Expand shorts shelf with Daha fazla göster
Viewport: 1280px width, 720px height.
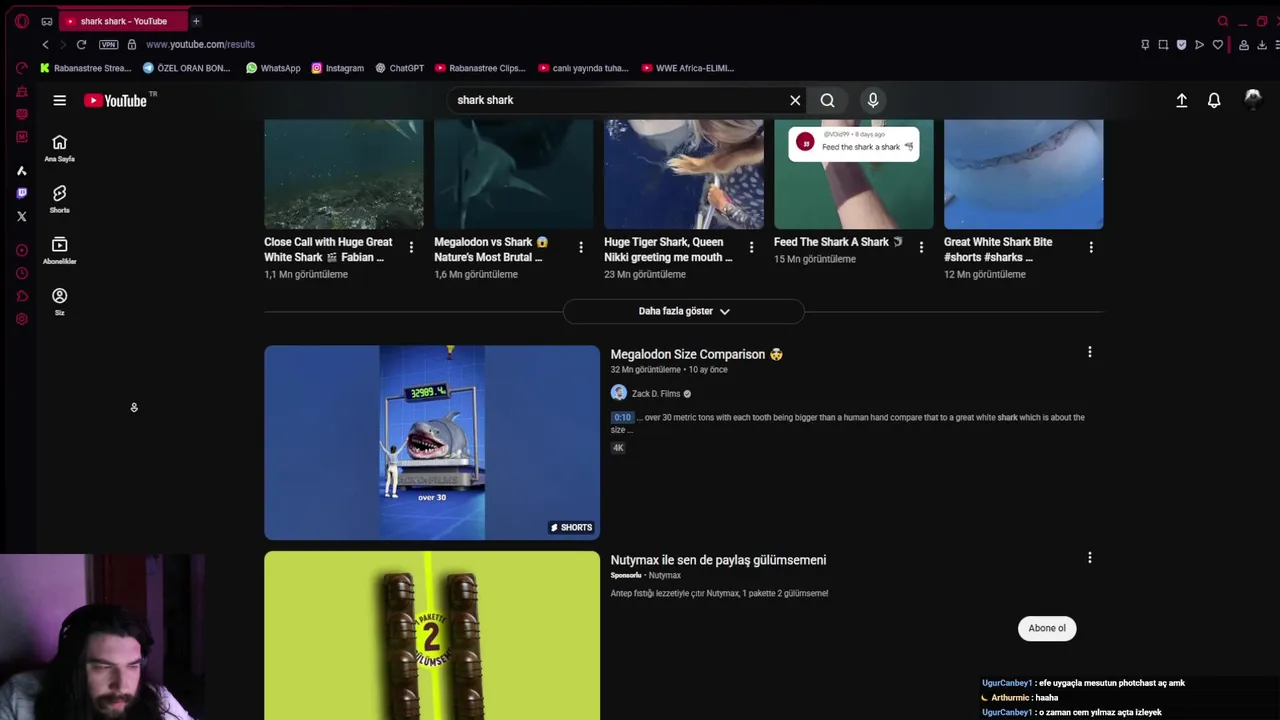pyautogui.click(x=684, y=311)
